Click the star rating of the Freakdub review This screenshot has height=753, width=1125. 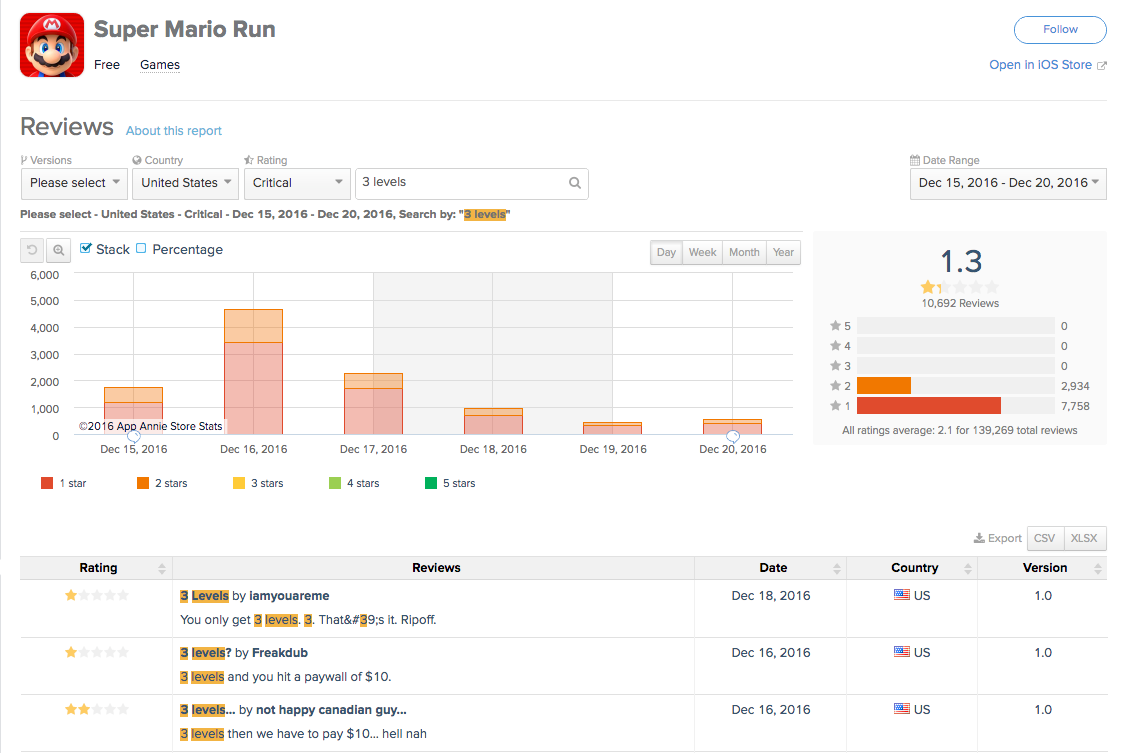click(97, 653)
